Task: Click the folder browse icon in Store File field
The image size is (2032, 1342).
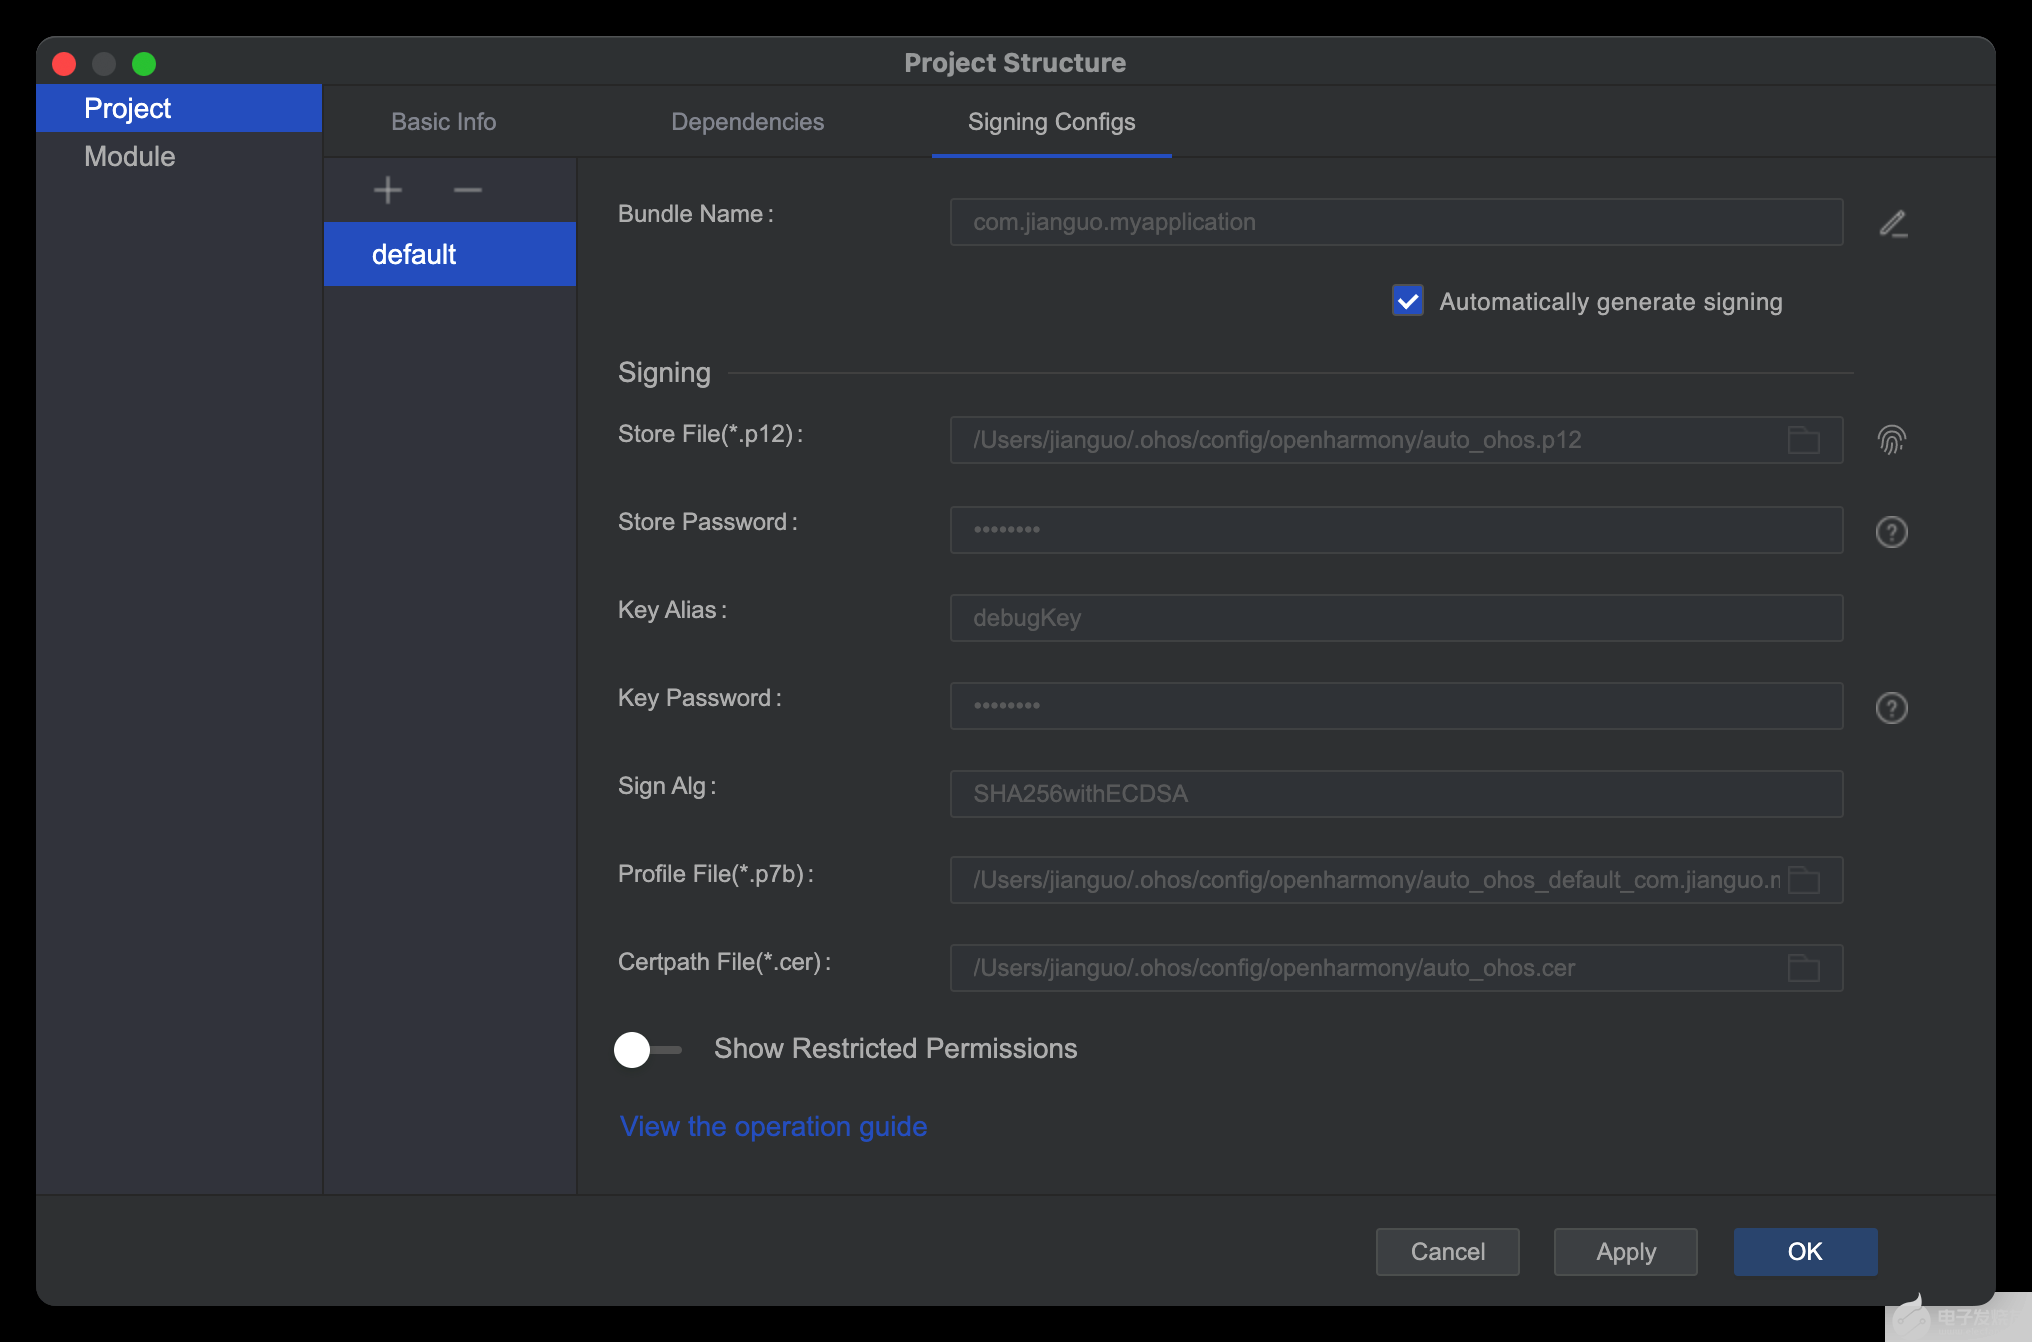Action: (1803, 440)
